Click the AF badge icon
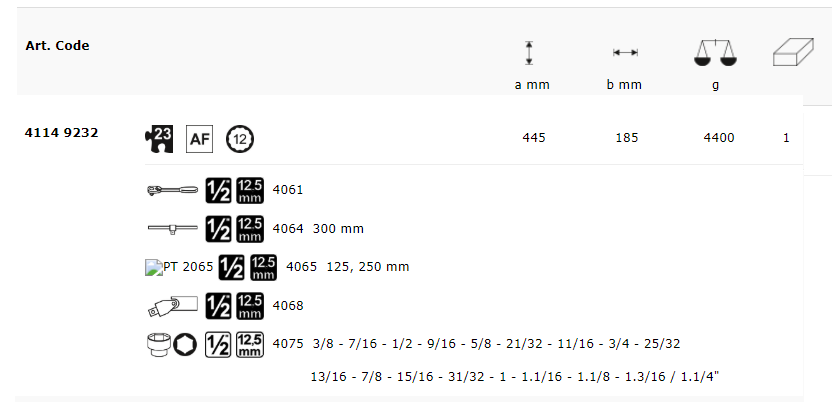The height and width of the screenshot is (402, 832). click(200, 138)
